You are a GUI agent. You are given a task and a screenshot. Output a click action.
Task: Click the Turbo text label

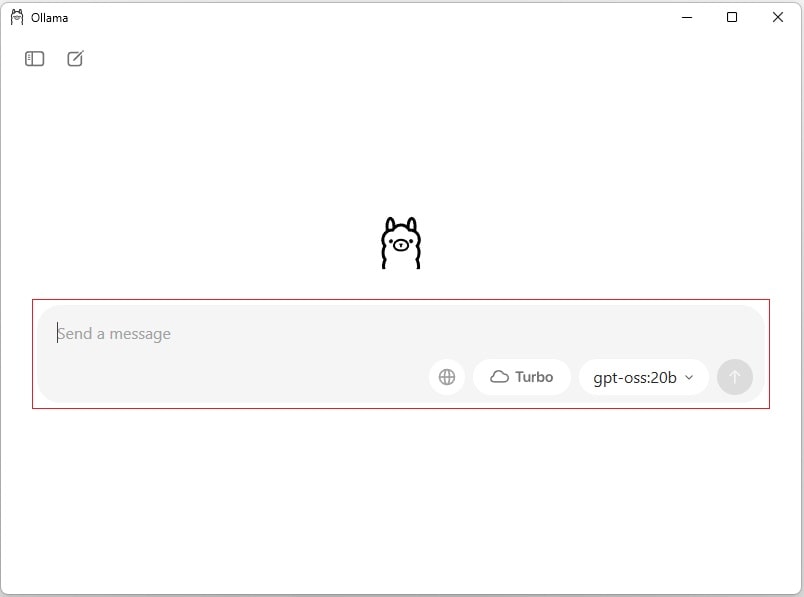coord(534,377)
